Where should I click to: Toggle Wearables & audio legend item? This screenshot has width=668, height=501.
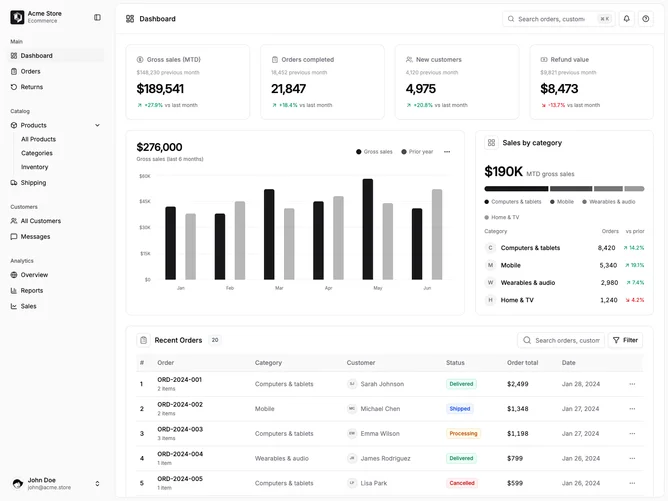coord(609,202)
